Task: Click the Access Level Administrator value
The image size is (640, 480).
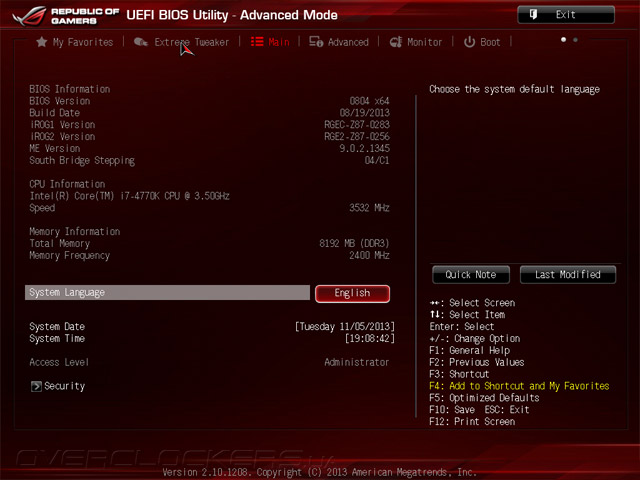Action: coord(357,362)
